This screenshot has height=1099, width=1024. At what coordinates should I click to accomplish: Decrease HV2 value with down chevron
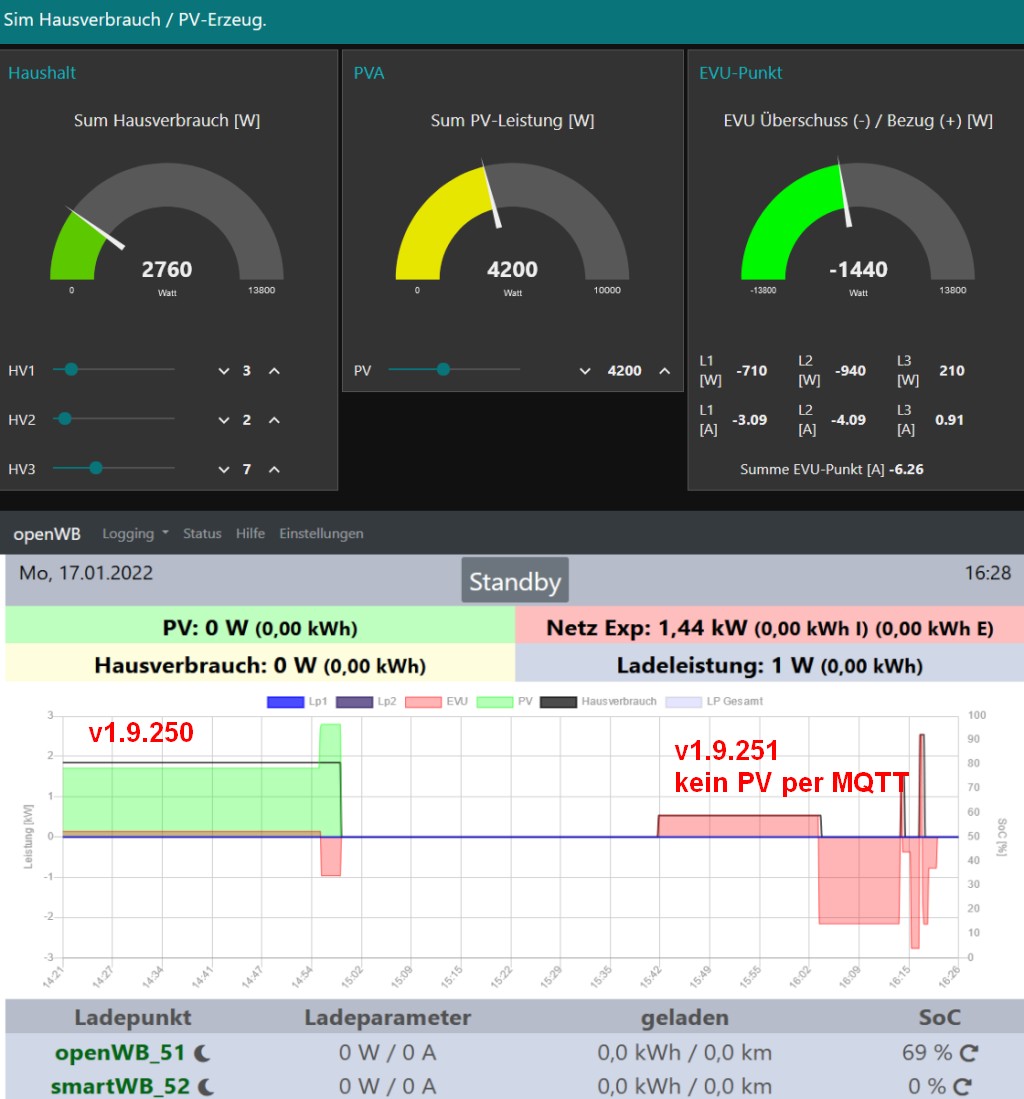click(x=224, y=420)
